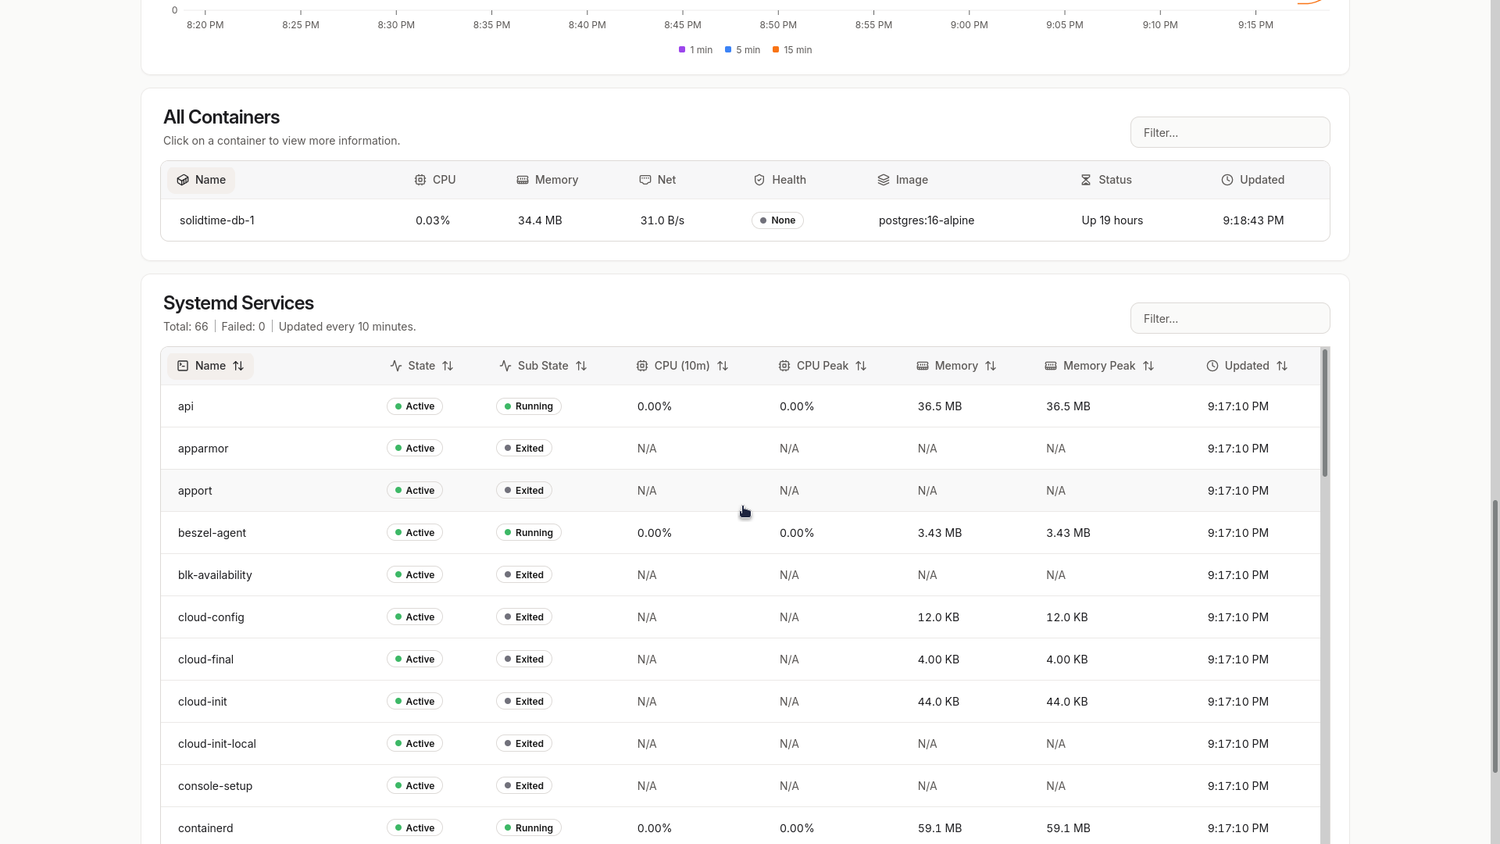Click the Up 19 hours status cell
Image resolution: width=1500 pixels, height=844 pixels.
point(1112,220)
